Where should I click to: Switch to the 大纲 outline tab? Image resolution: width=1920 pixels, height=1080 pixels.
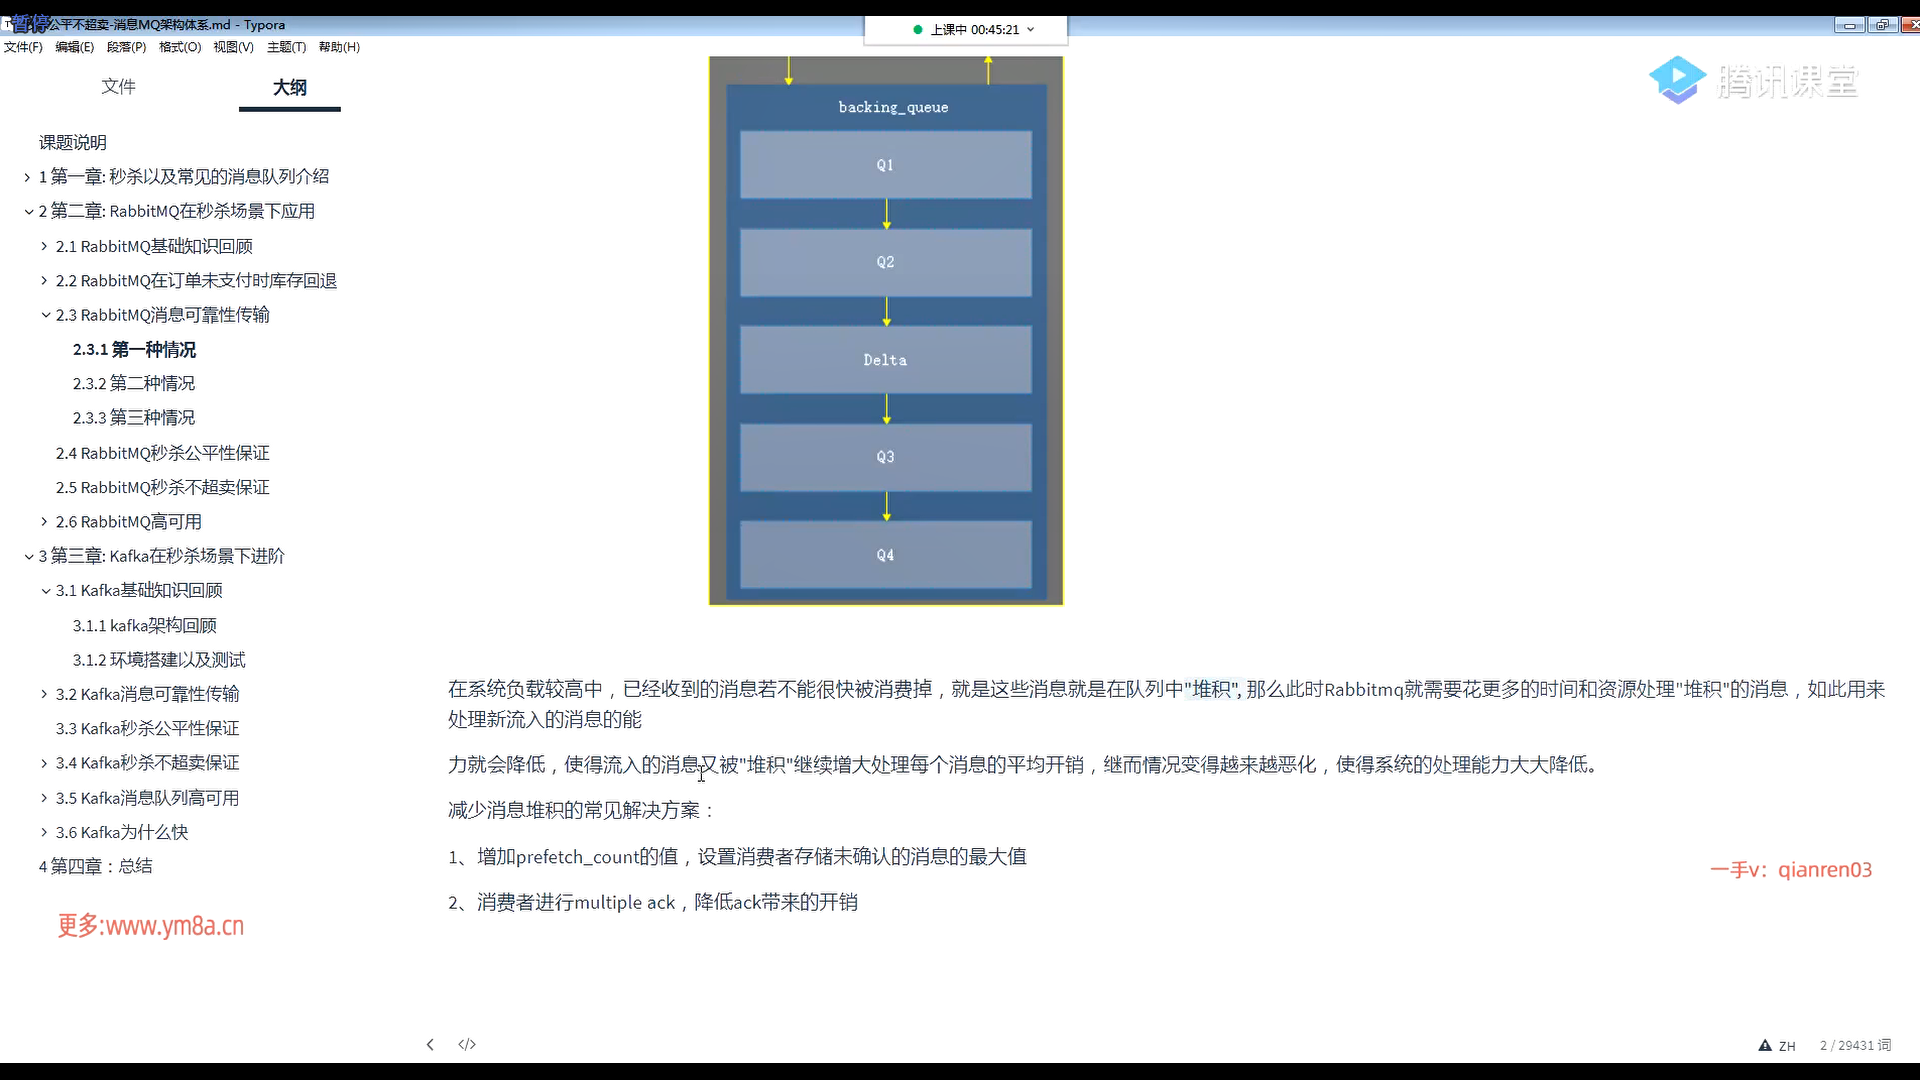click(x=289, y=87)
